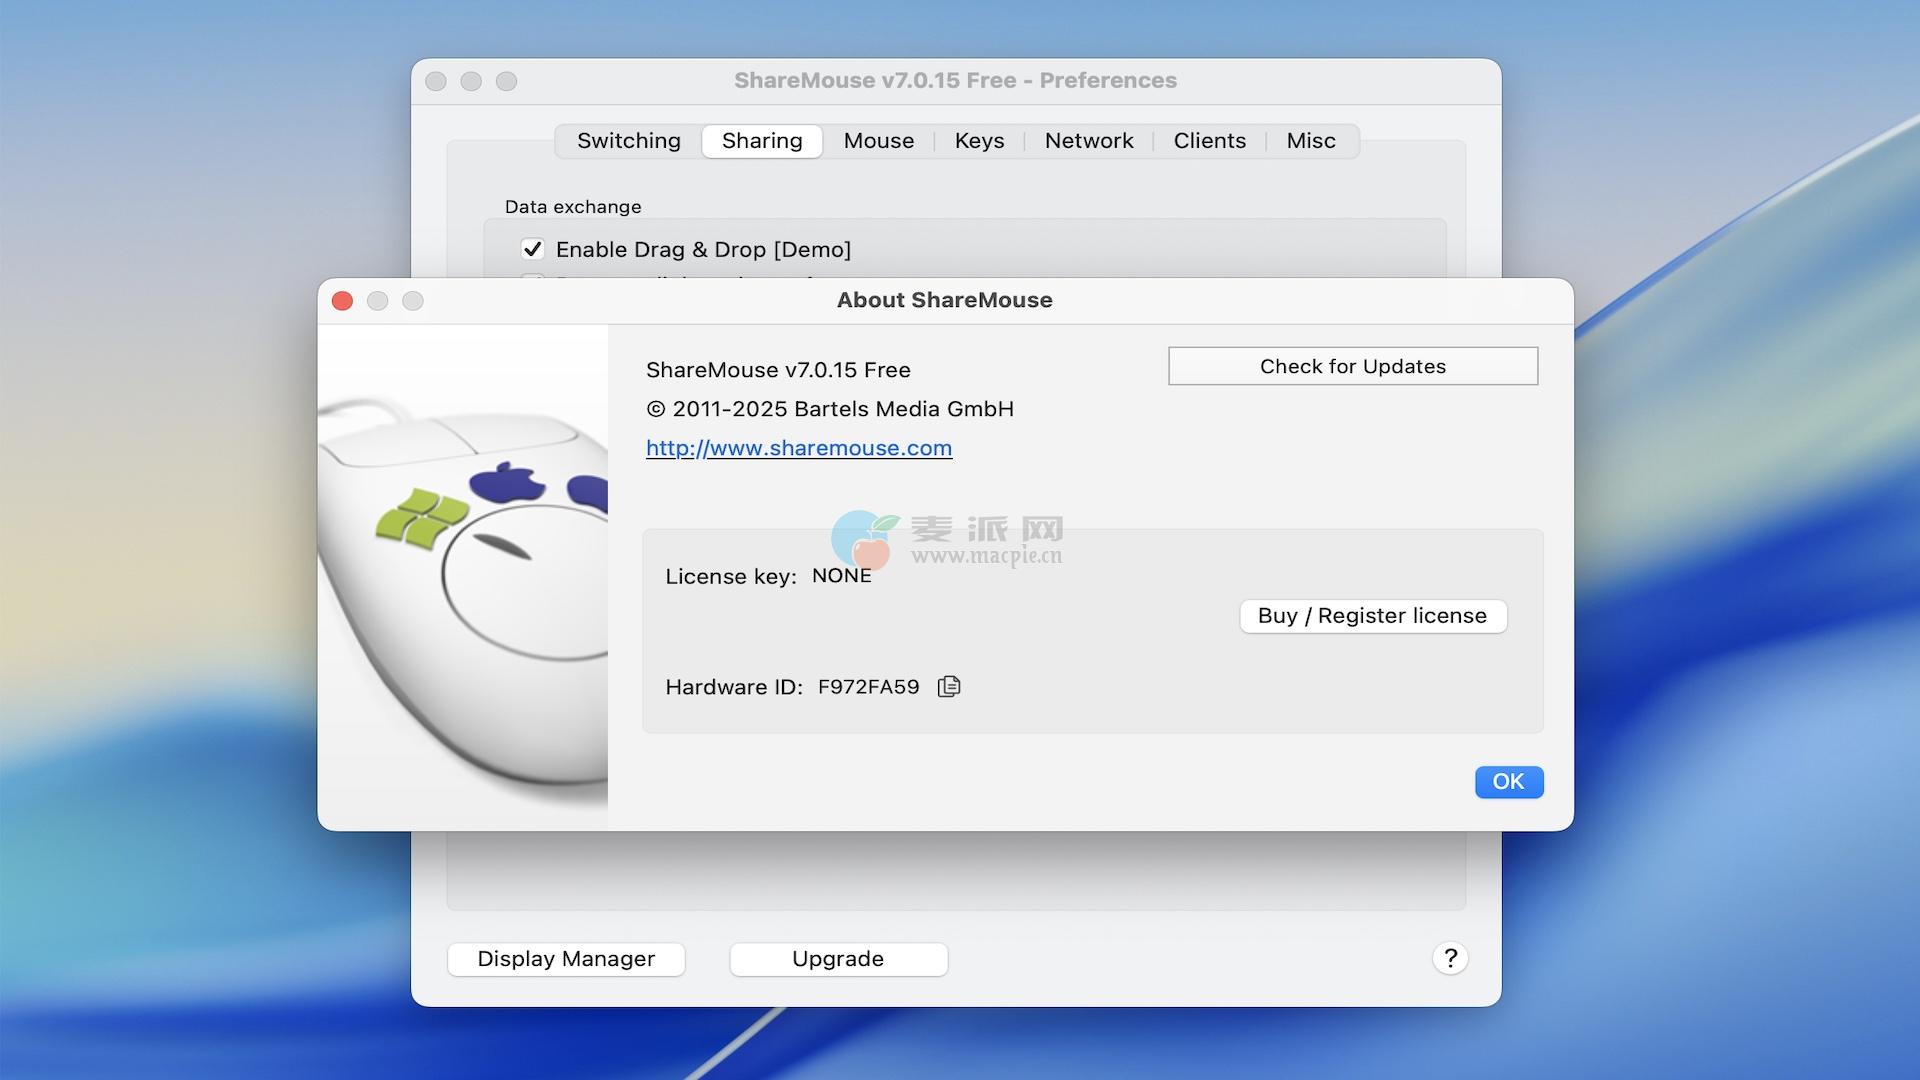The height and width of the screenshot is (1080, 1920).
Task: Close the About ShareMouse dialog with the red button
Action: click(342, 301)
